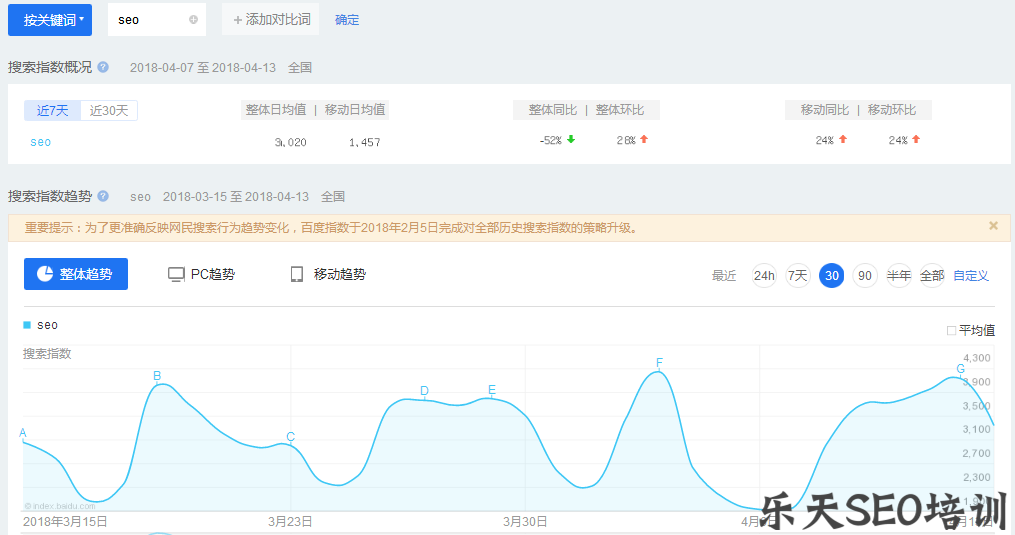Click the 3月30日 axis label

coord(525,521)
